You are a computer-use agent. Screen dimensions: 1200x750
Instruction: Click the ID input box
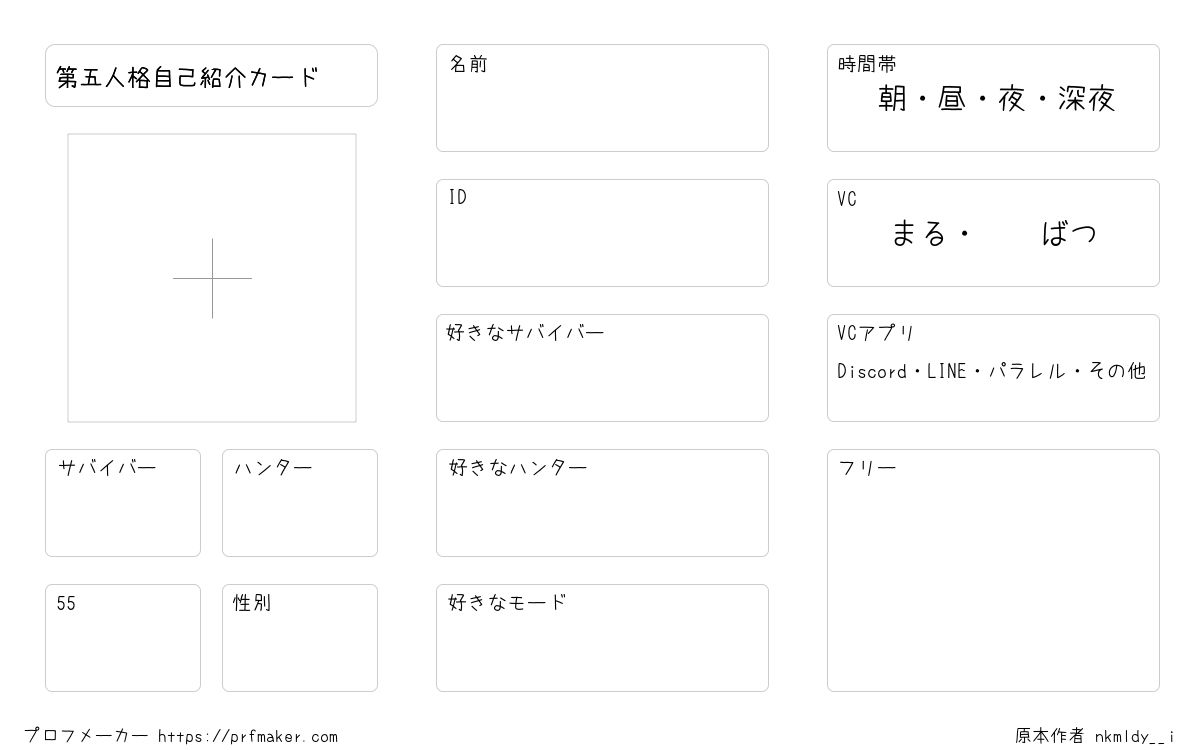coord(602,233)
